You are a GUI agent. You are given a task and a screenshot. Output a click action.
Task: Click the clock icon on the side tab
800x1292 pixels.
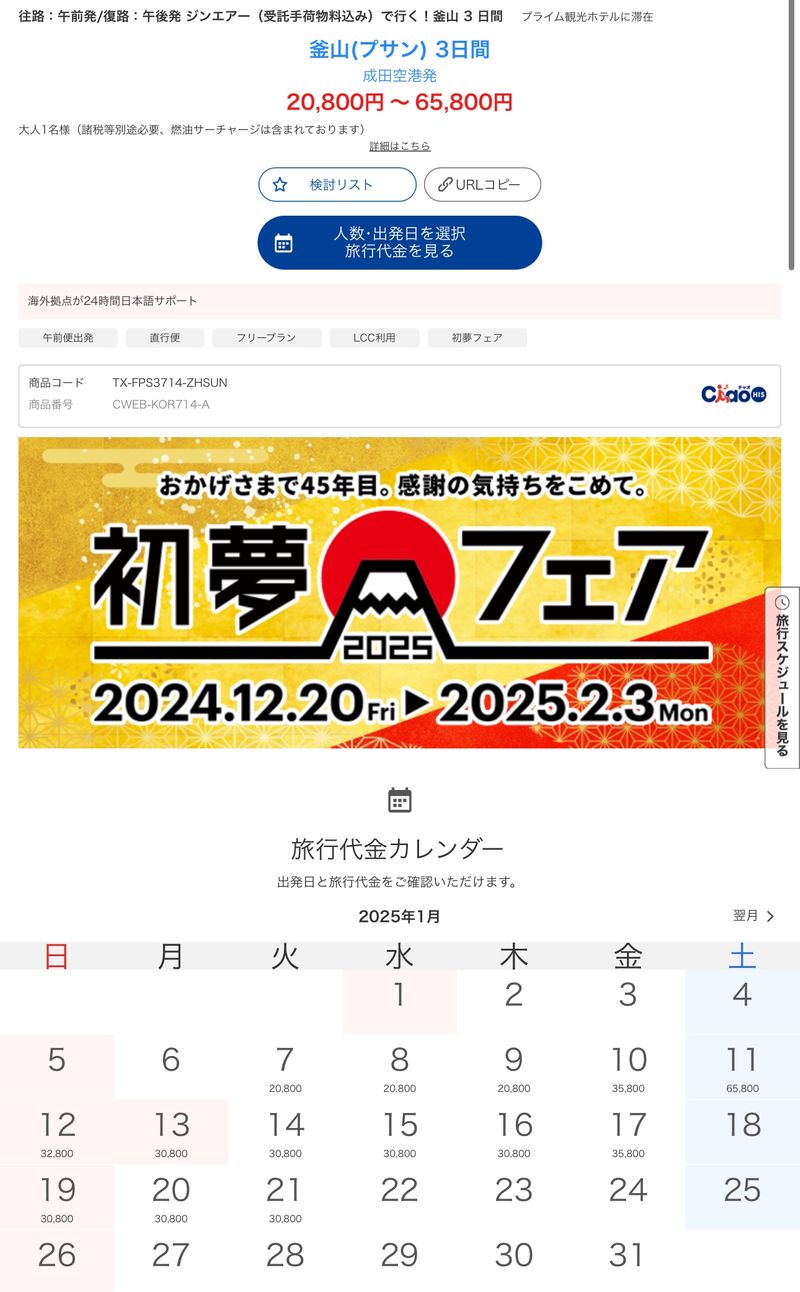(x=782, y=602)
